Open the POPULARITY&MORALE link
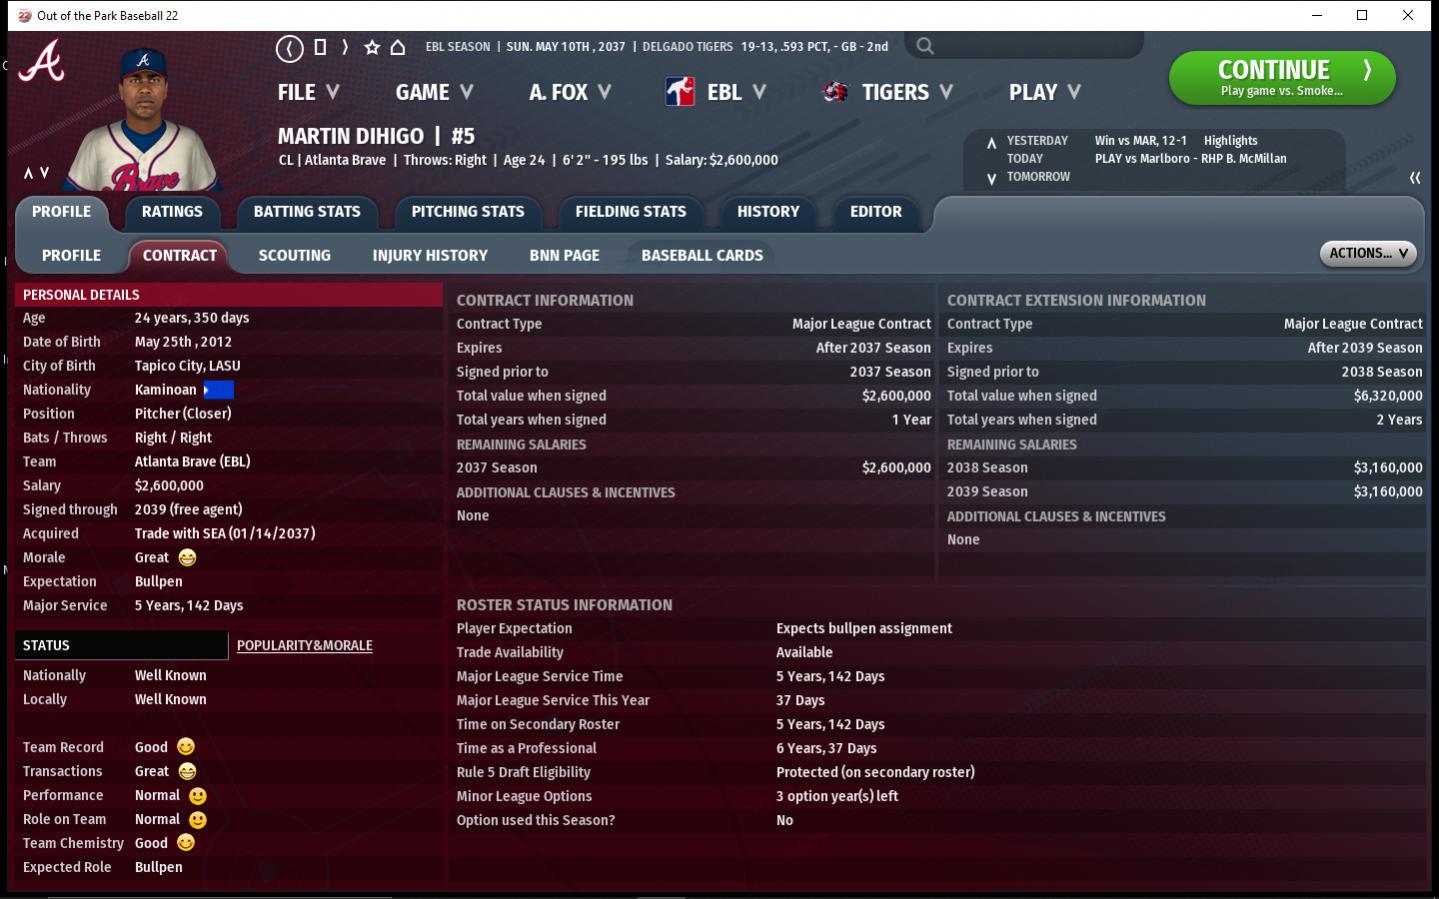The image size is (1439, 899). tap(304, 646)
